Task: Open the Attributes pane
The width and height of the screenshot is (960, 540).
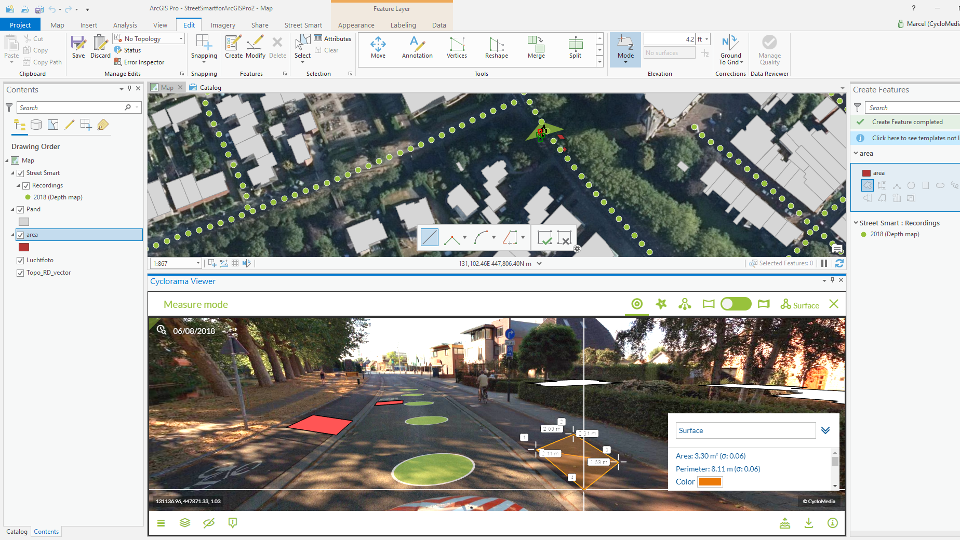Action: [332, 38]
